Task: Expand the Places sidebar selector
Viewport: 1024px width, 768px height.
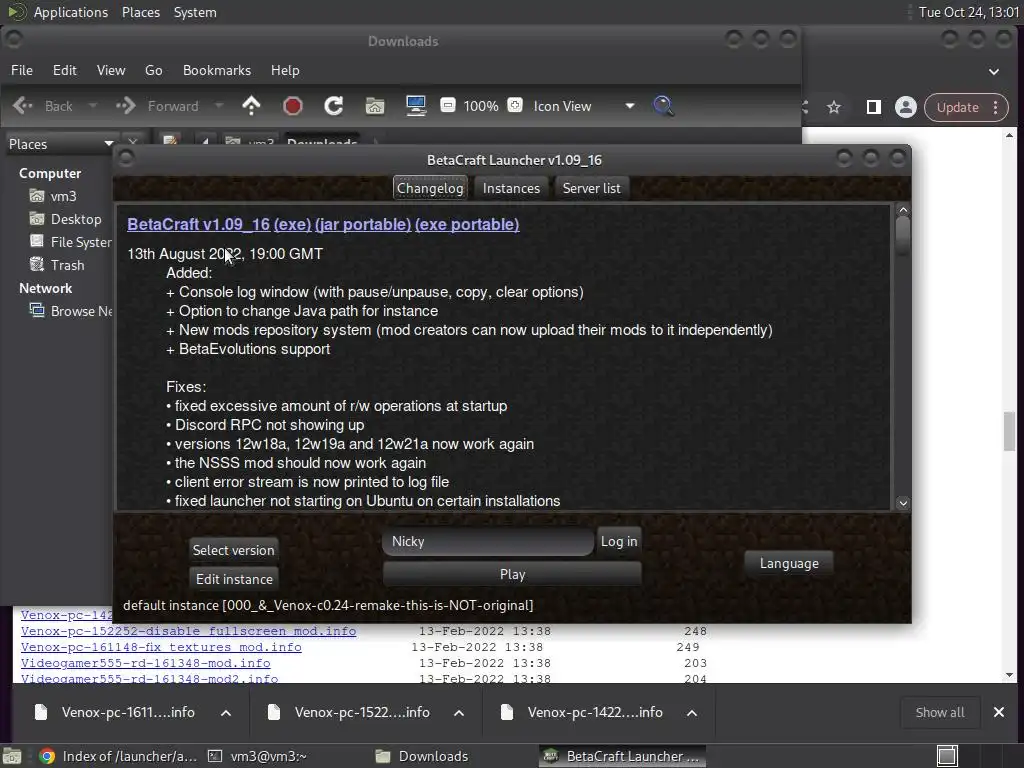Action: (60, 144)
